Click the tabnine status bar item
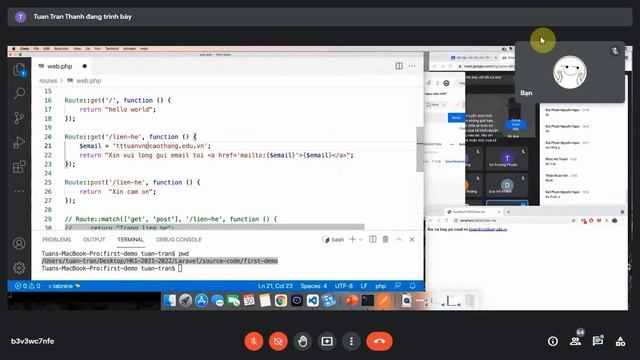Viewport: 640px width, 360px height. (x=64, y=286)
